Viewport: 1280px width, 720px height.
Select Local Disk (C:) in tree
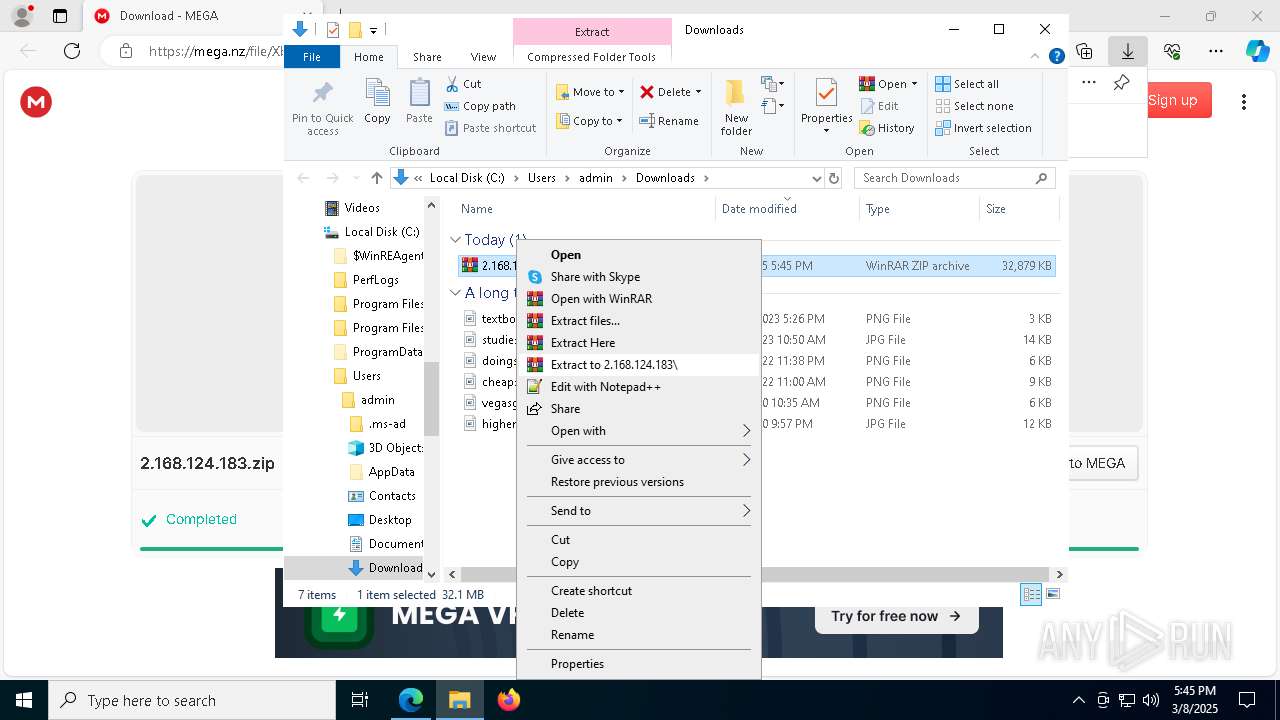click(381, 232)
